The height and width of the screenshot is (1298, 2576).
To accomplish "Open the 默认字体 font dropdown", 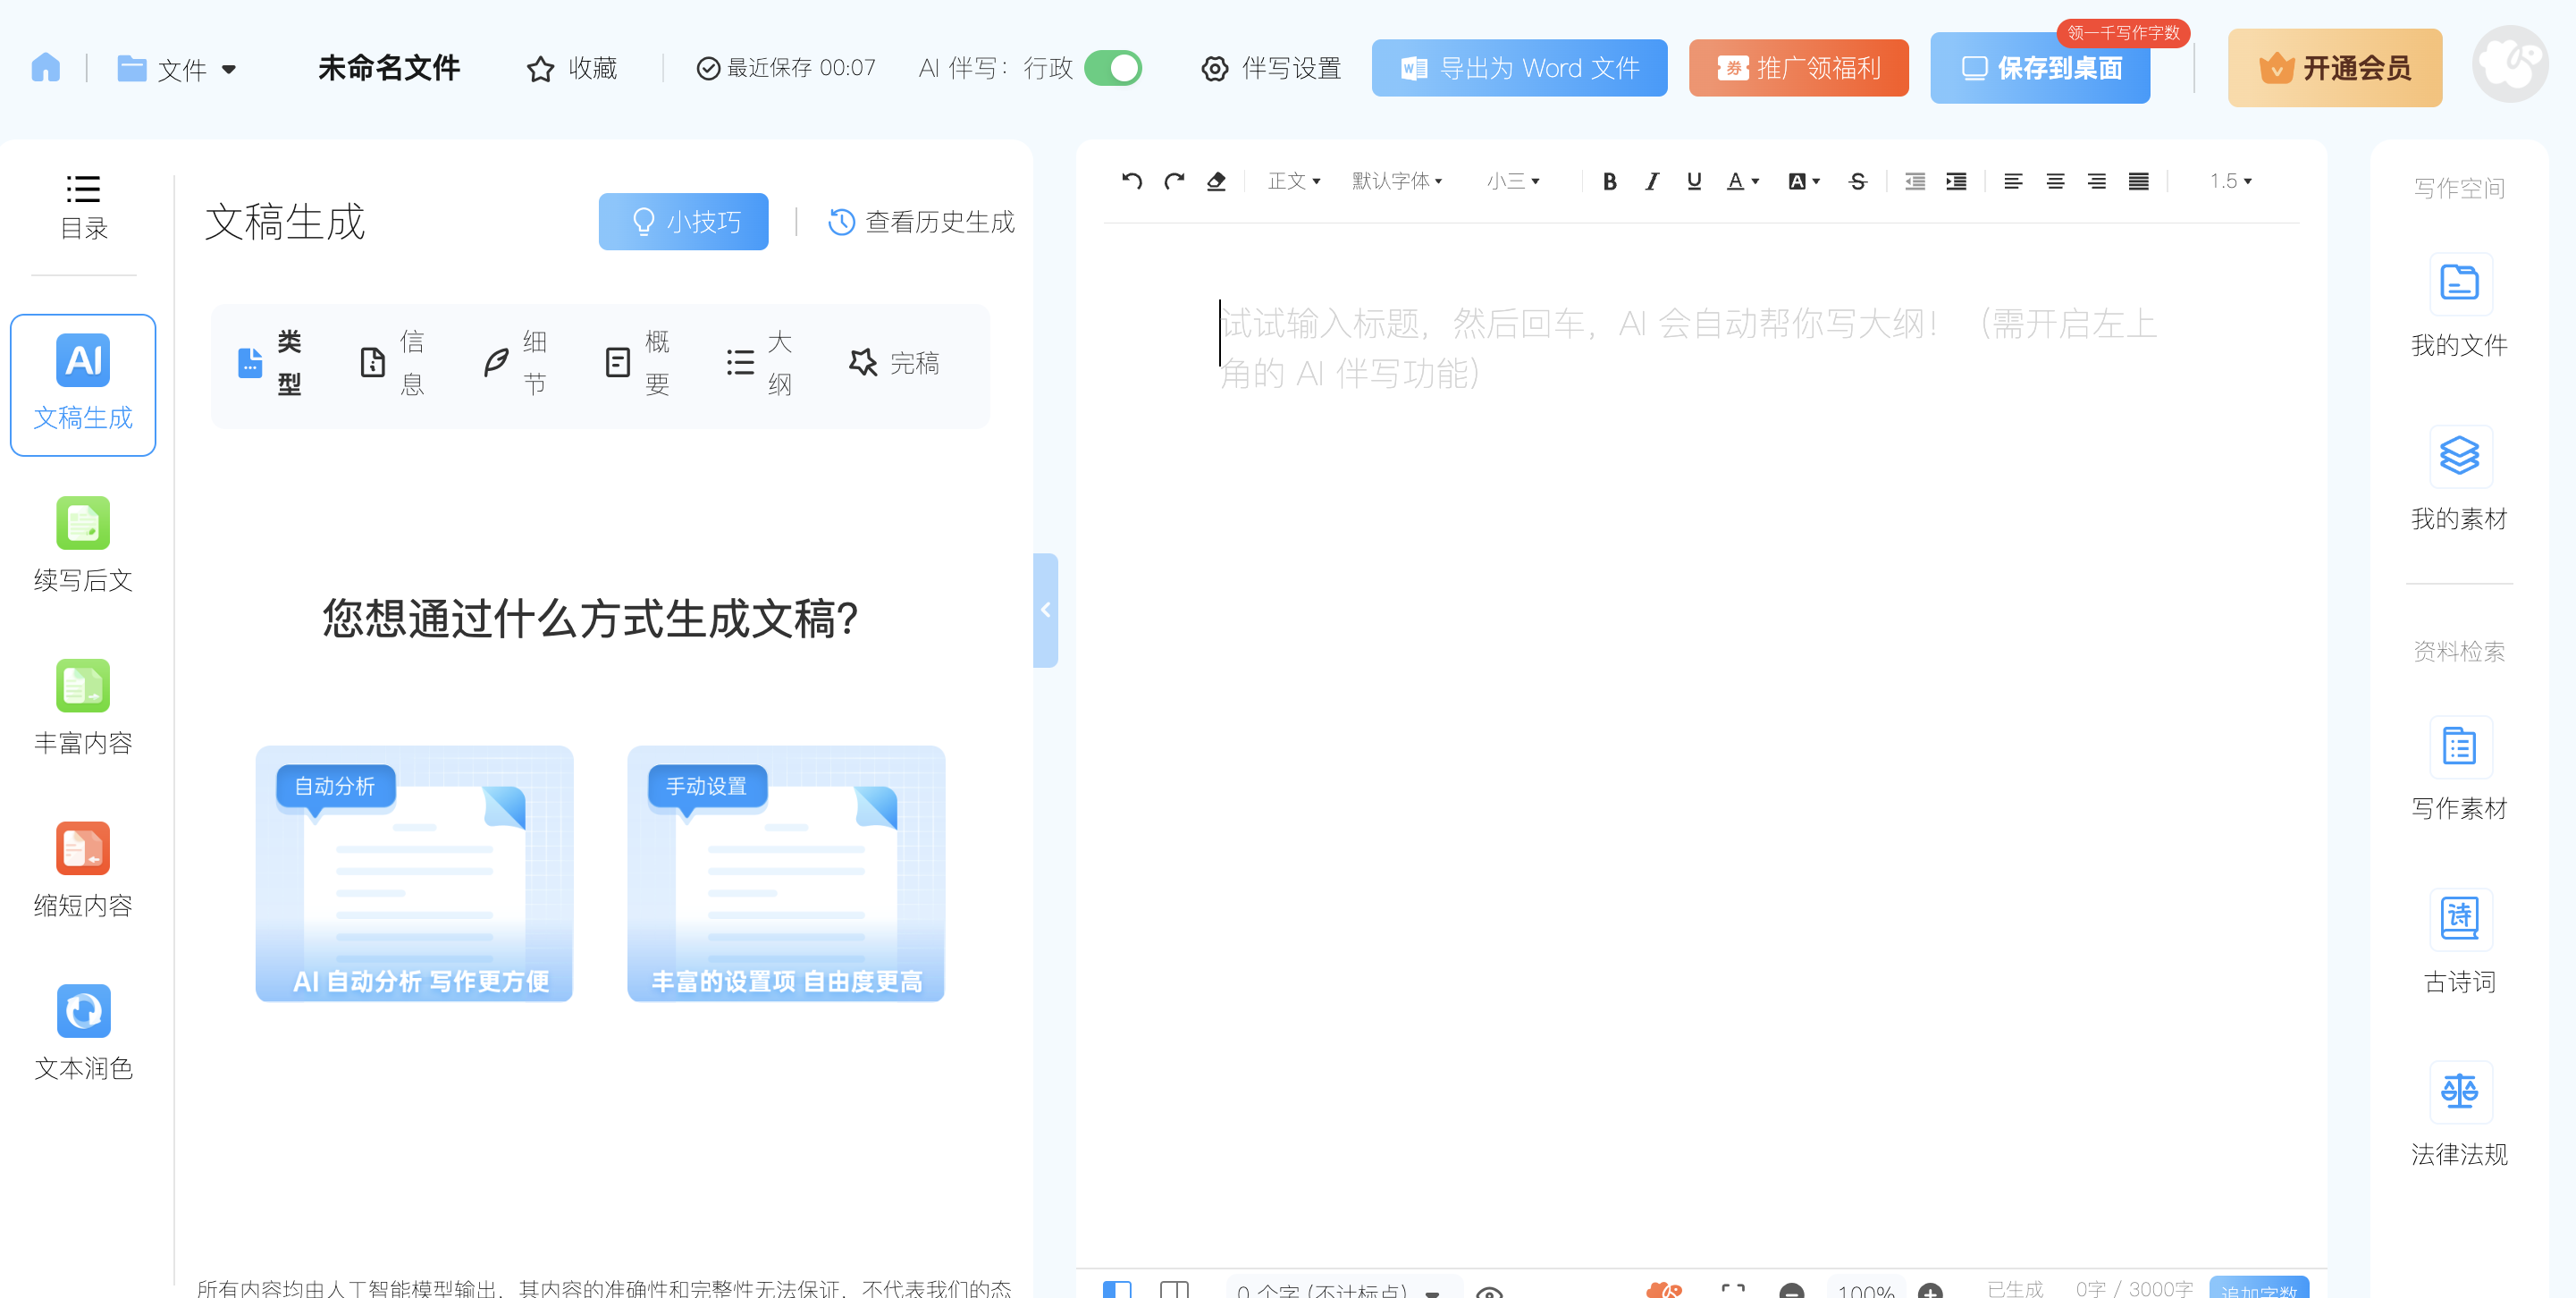I will coord(1396,181).
